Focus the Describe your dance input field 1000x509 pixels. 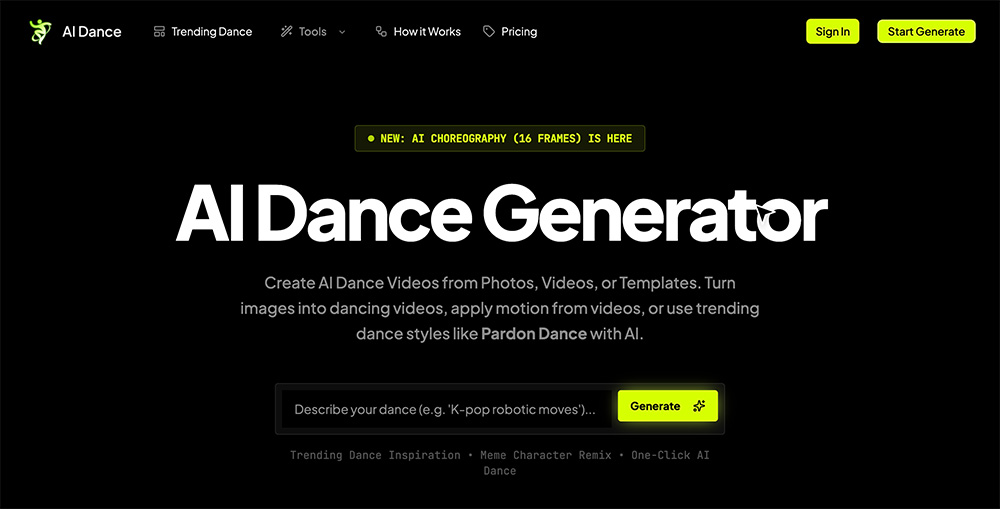coord(447,409)
